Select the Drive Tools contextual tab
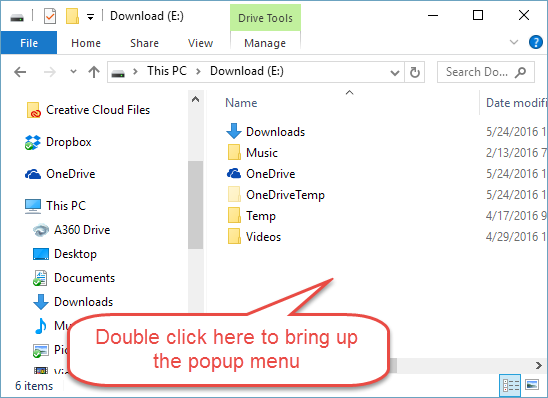Image resolution: width=548 pixels, height=398 pixels. click(265, 18)
